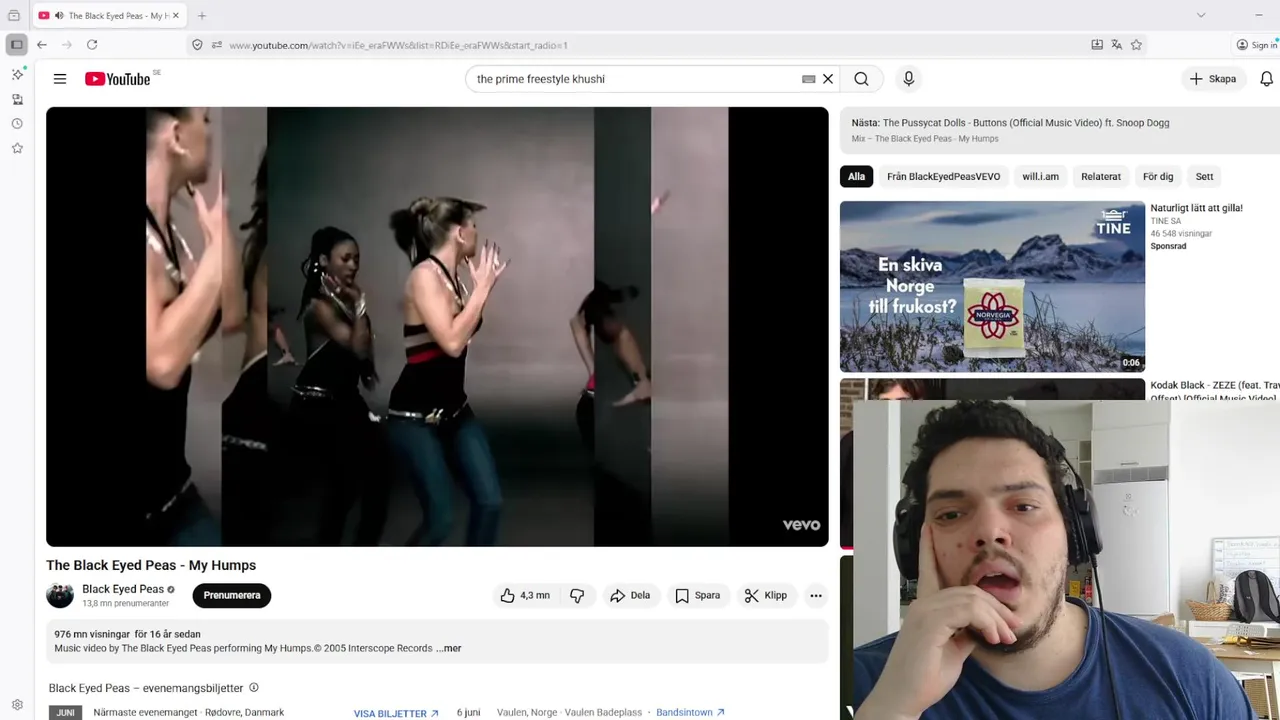Run the search with magnifier button
The height and width of the screenshot is (720, 1280).
pos(861,79)
